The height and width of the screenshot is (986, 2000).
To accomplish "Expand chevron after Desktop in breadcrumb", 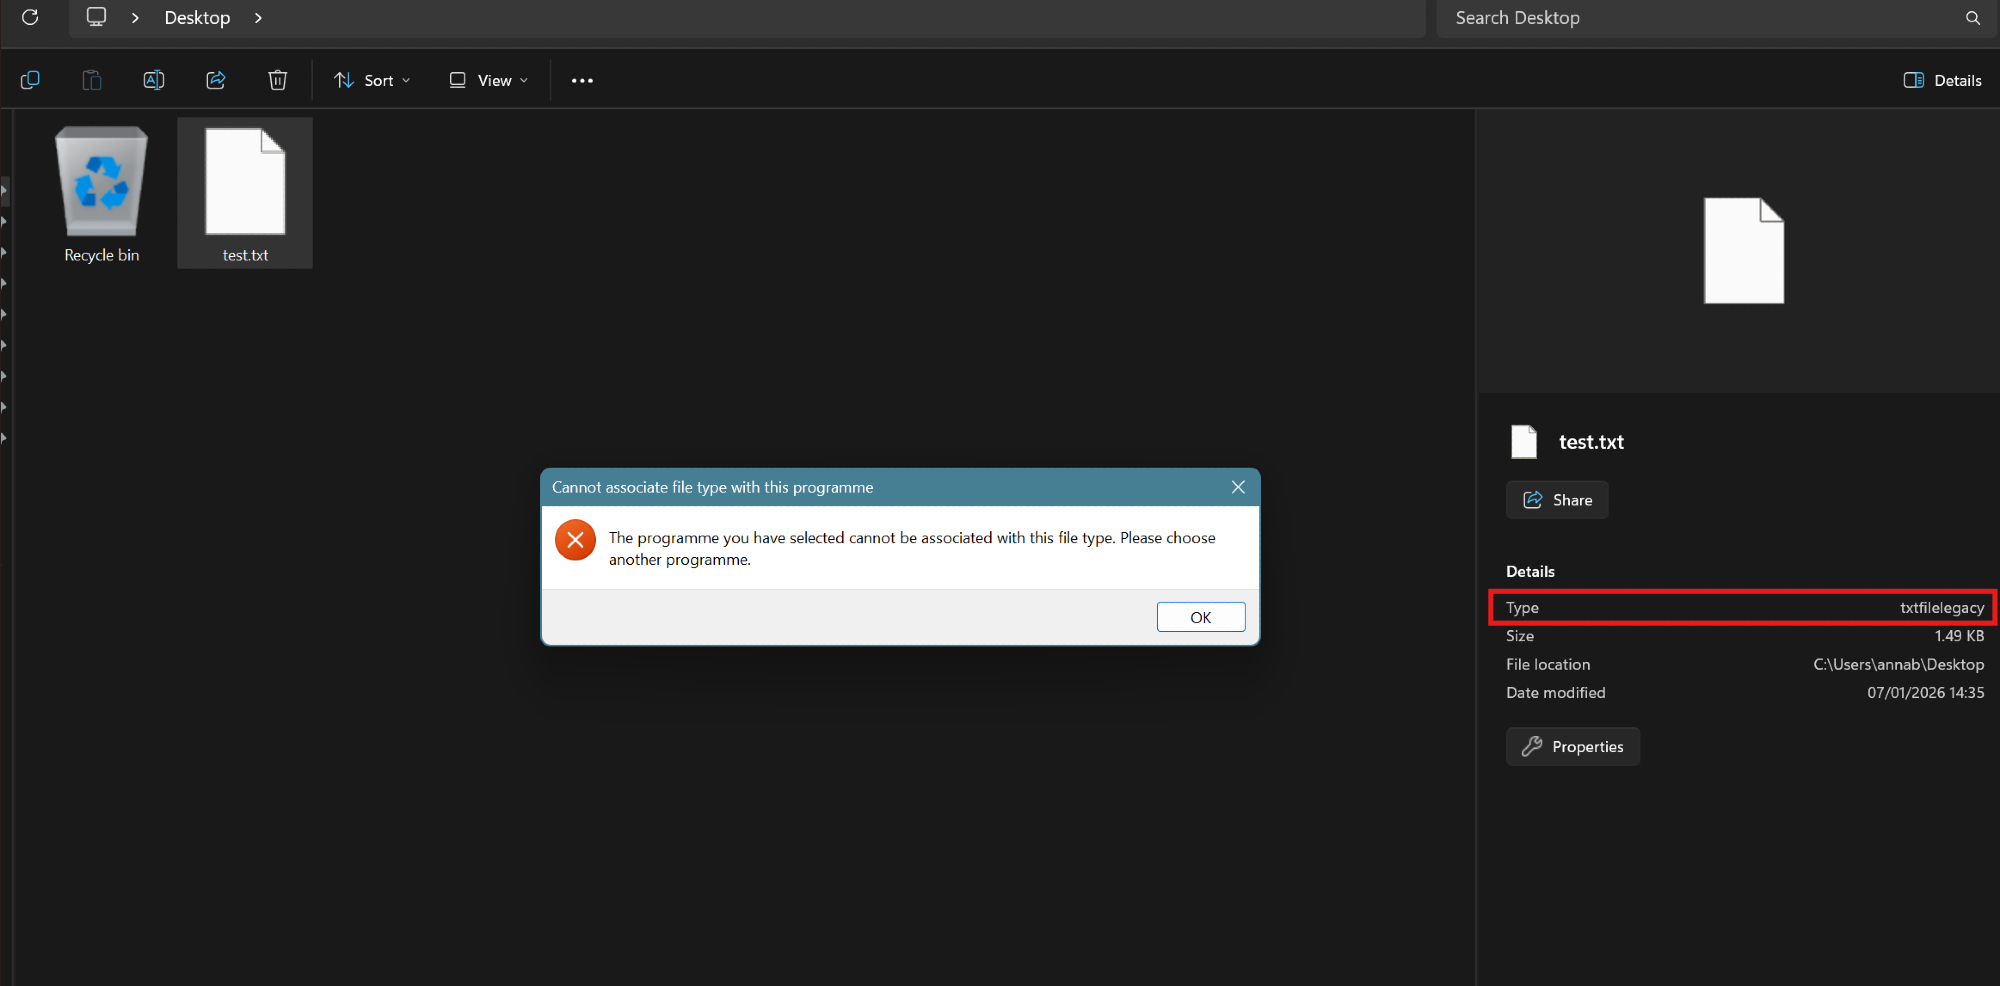I will (258, 18).
